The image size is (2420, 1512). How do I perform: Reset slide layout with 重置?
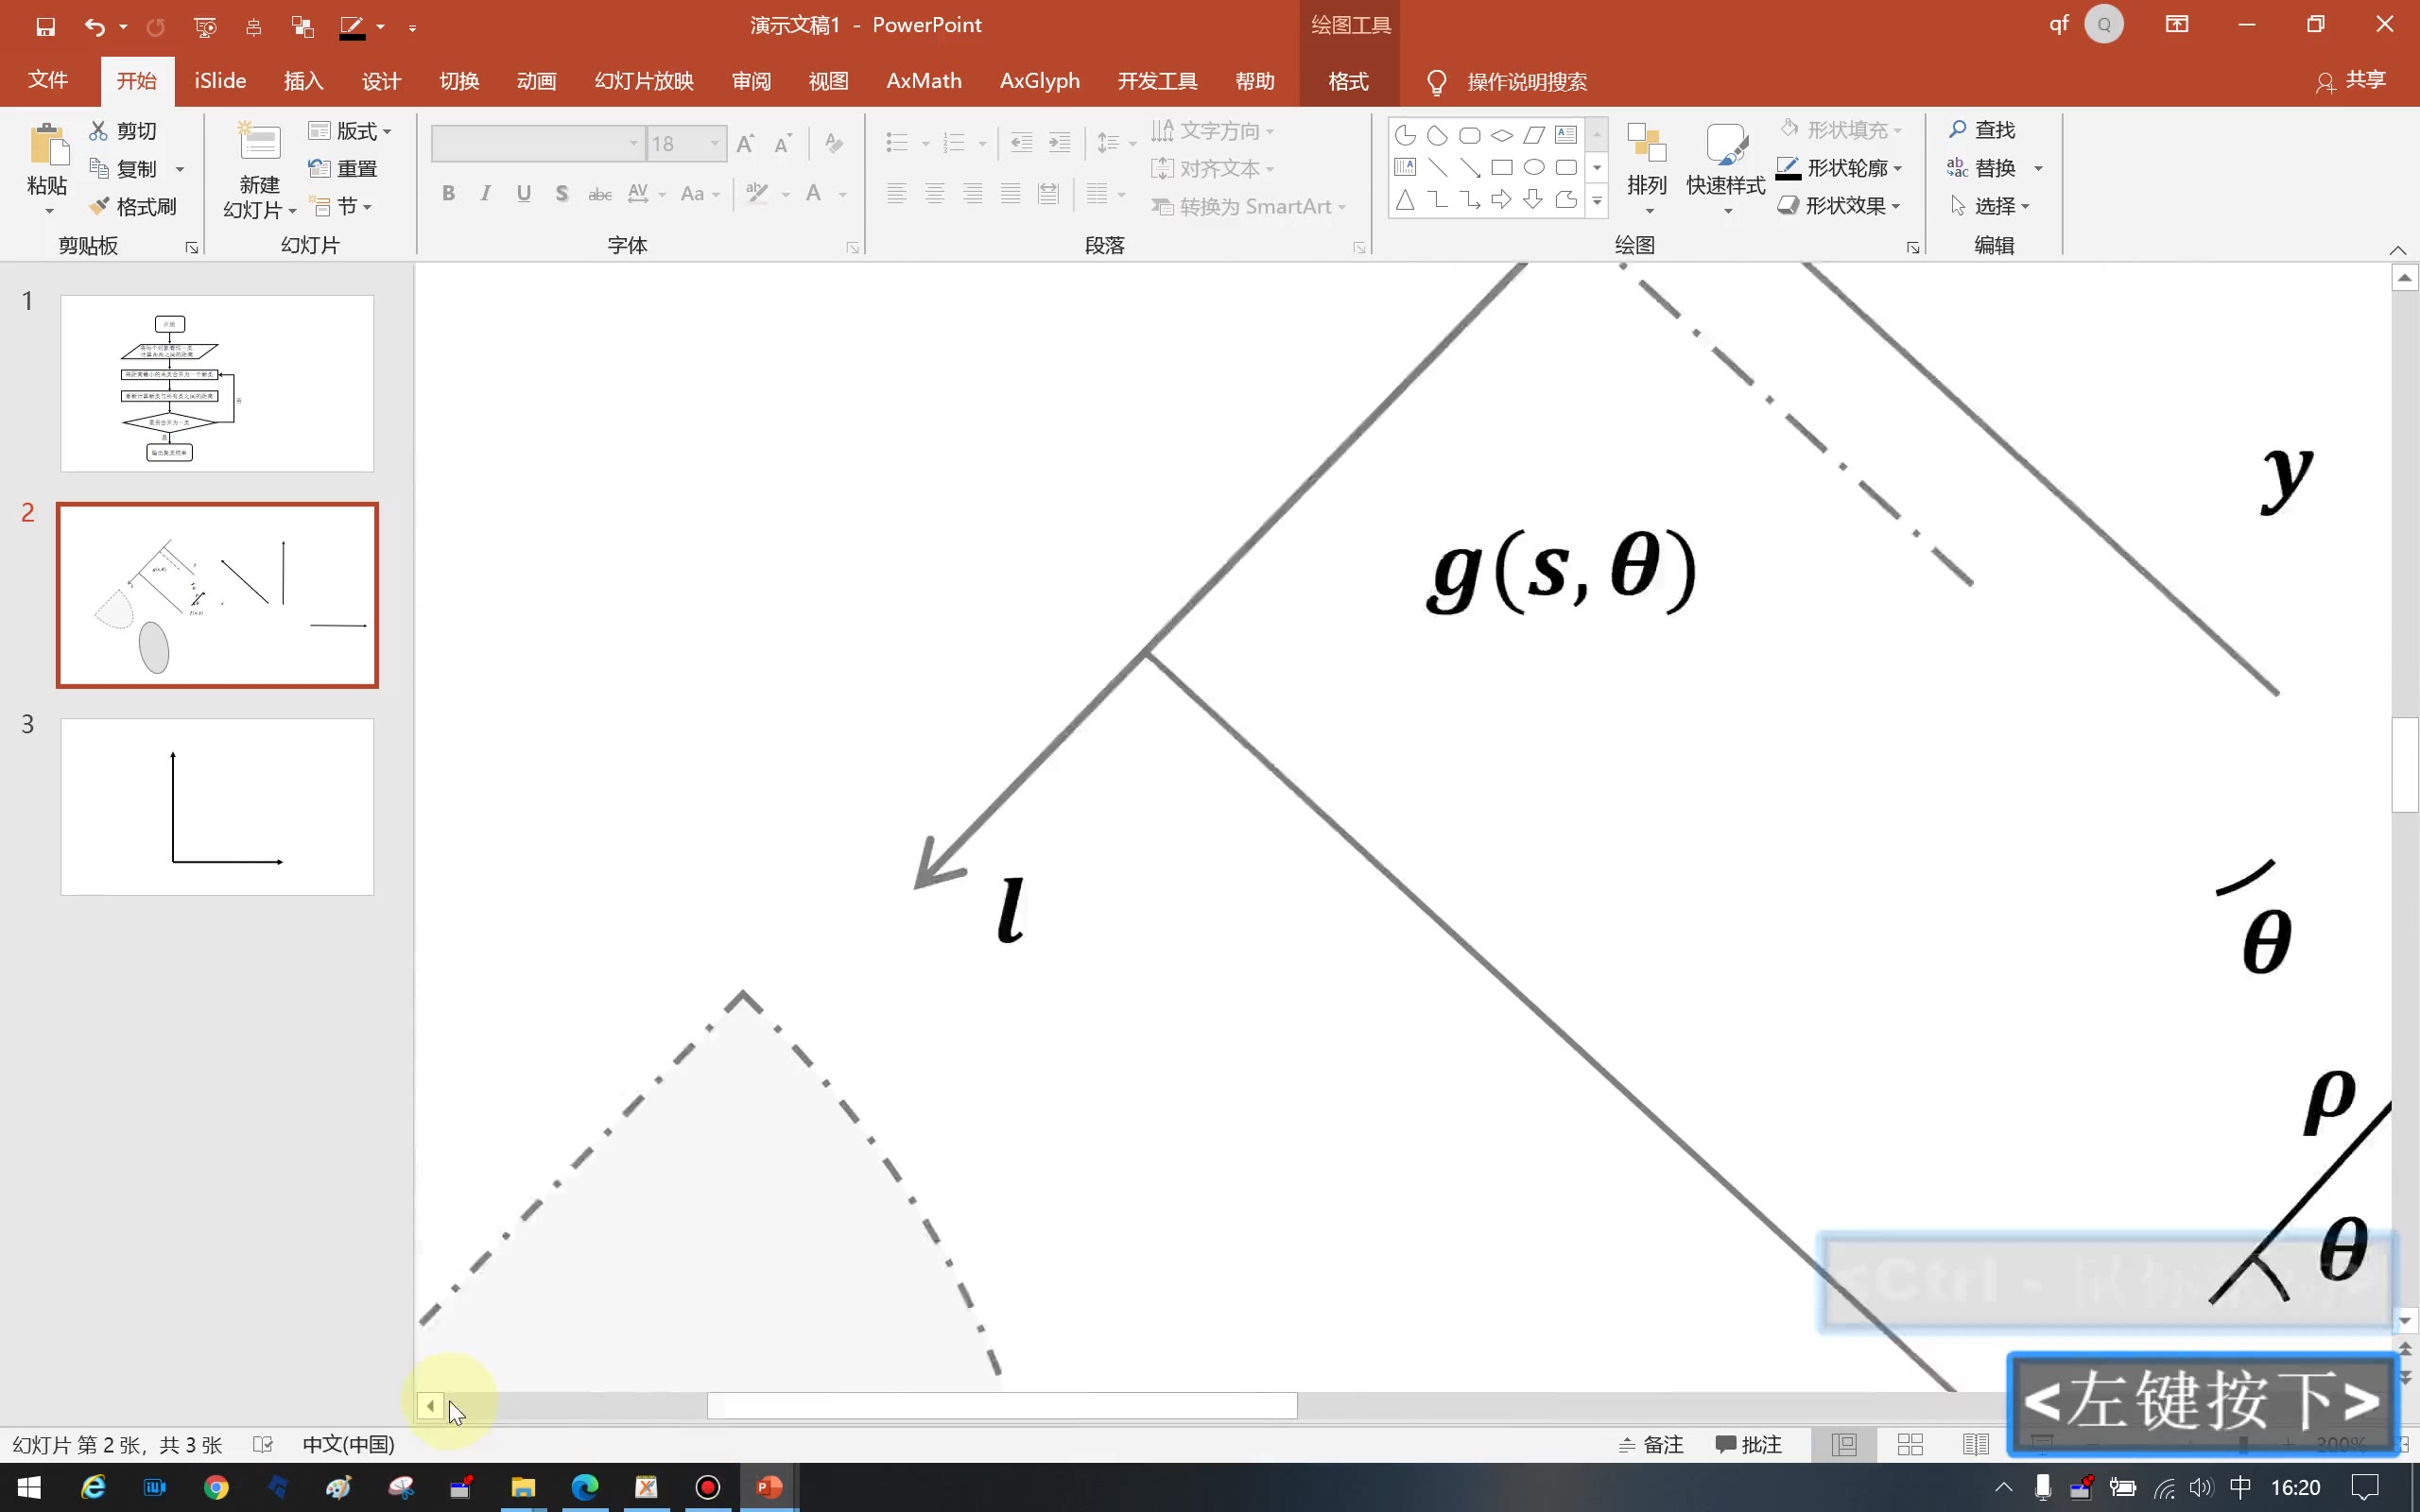click(343, 169)
